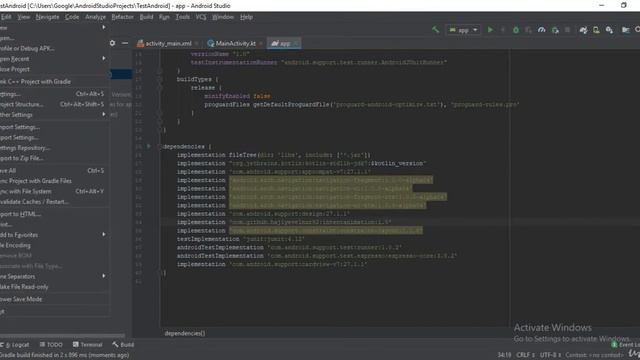Choose Settings Repository menu entry

(54, 148)
